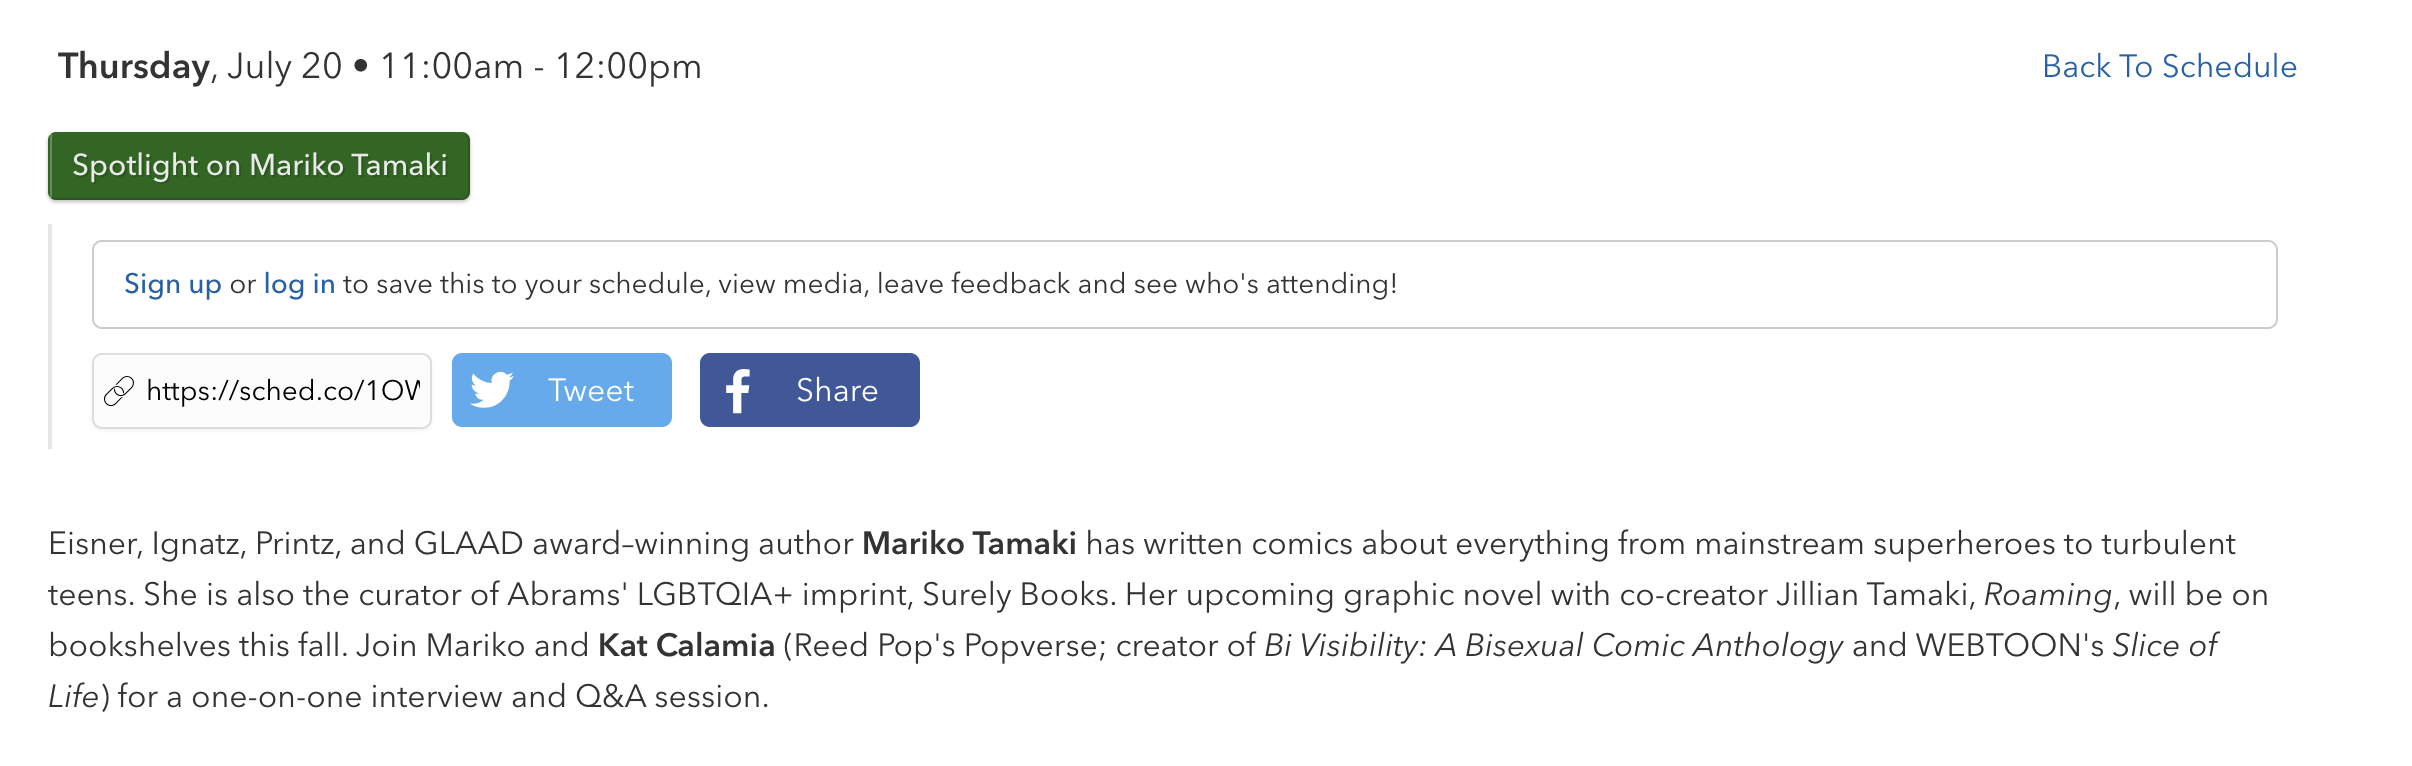Open the log in link
Image resolution: width=2412 pixels, height=766 pixels.
(x=299, y=284)
